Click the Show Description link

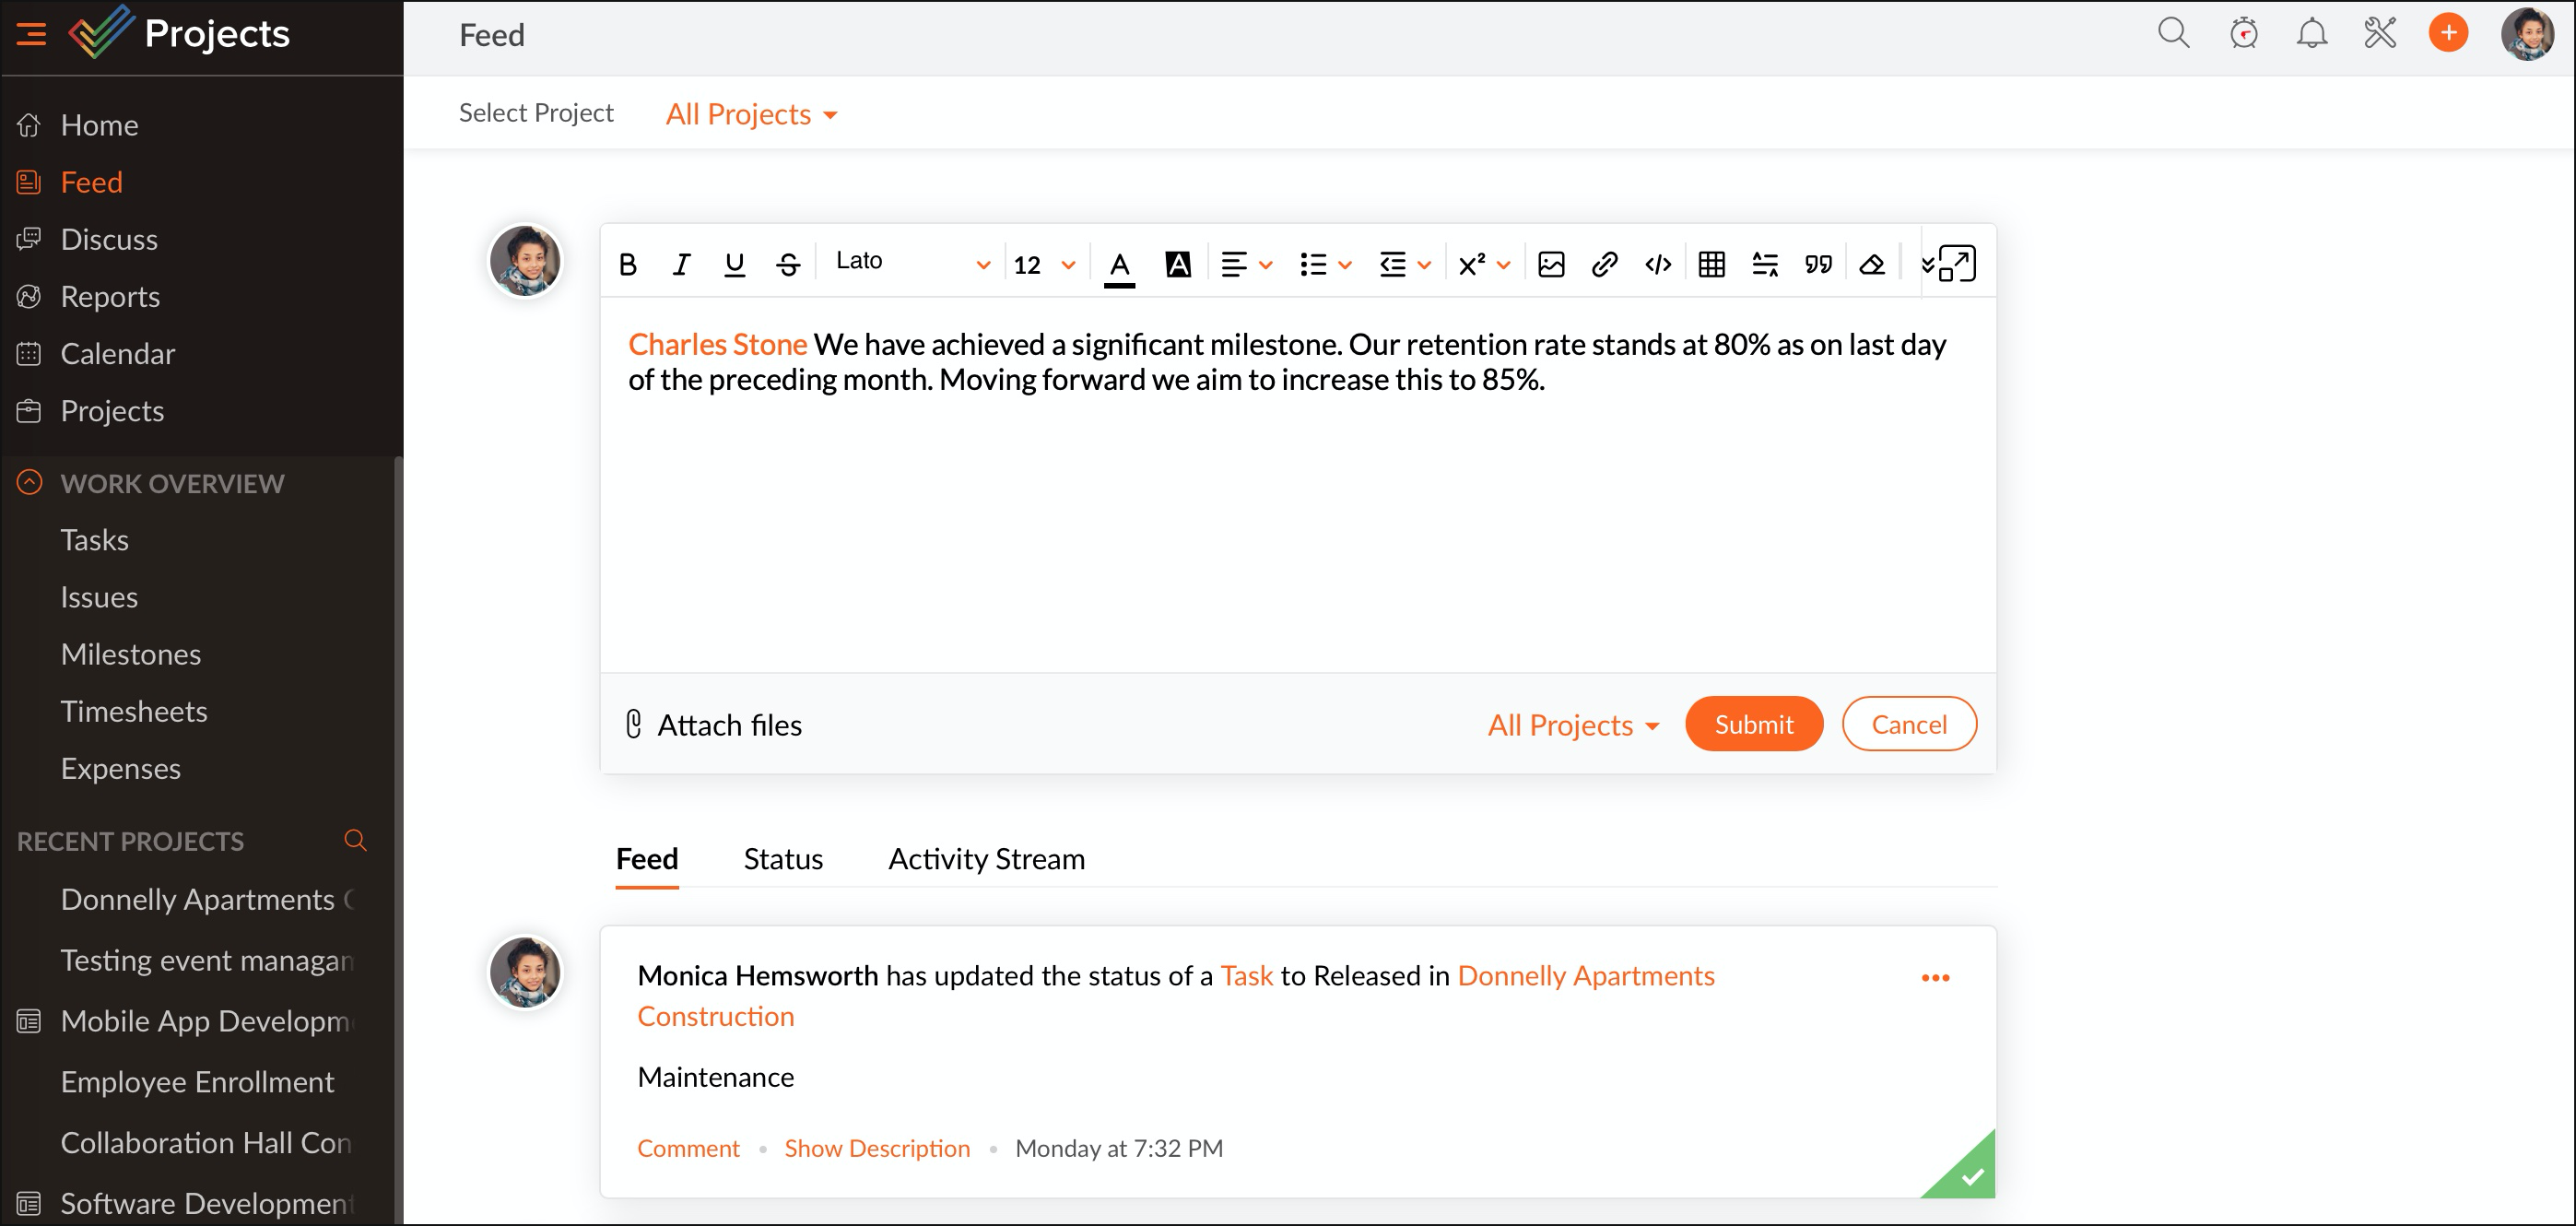pos(877,1148)
